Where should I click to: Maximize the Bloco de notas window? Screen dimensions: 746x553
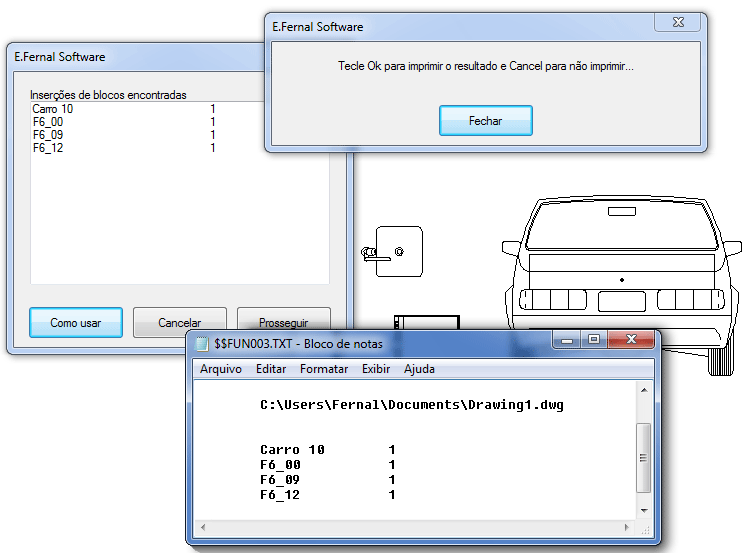tap(593, 340)
